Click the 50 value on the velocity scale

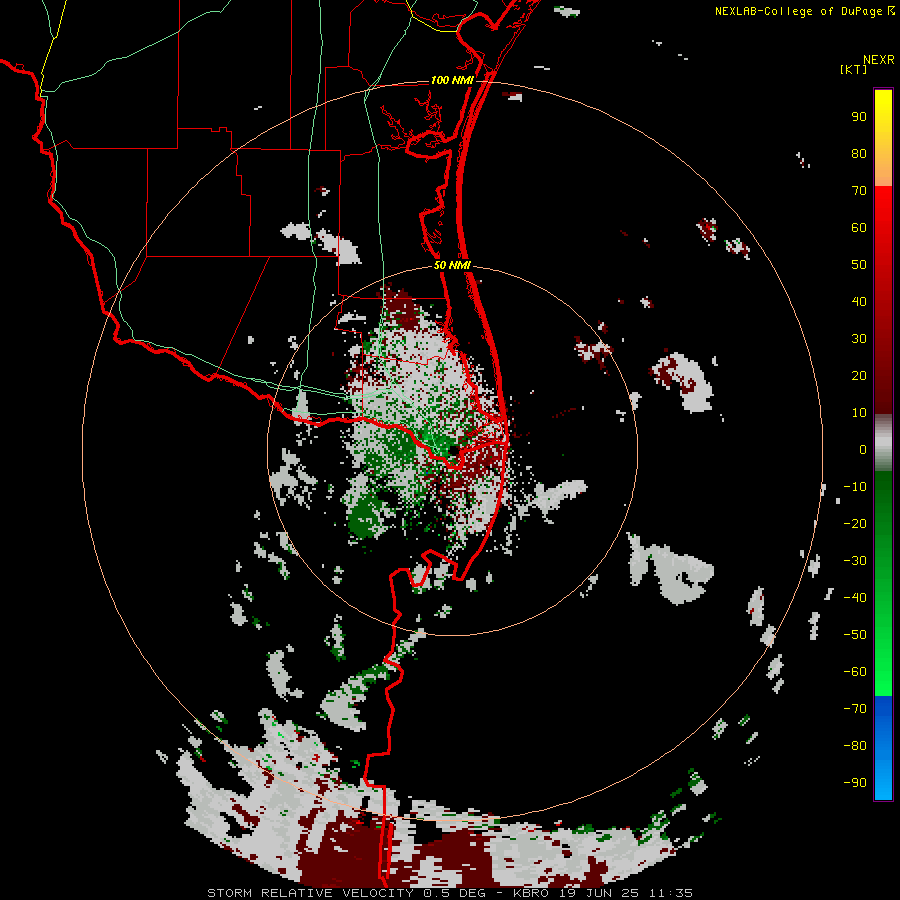point(859,265)
